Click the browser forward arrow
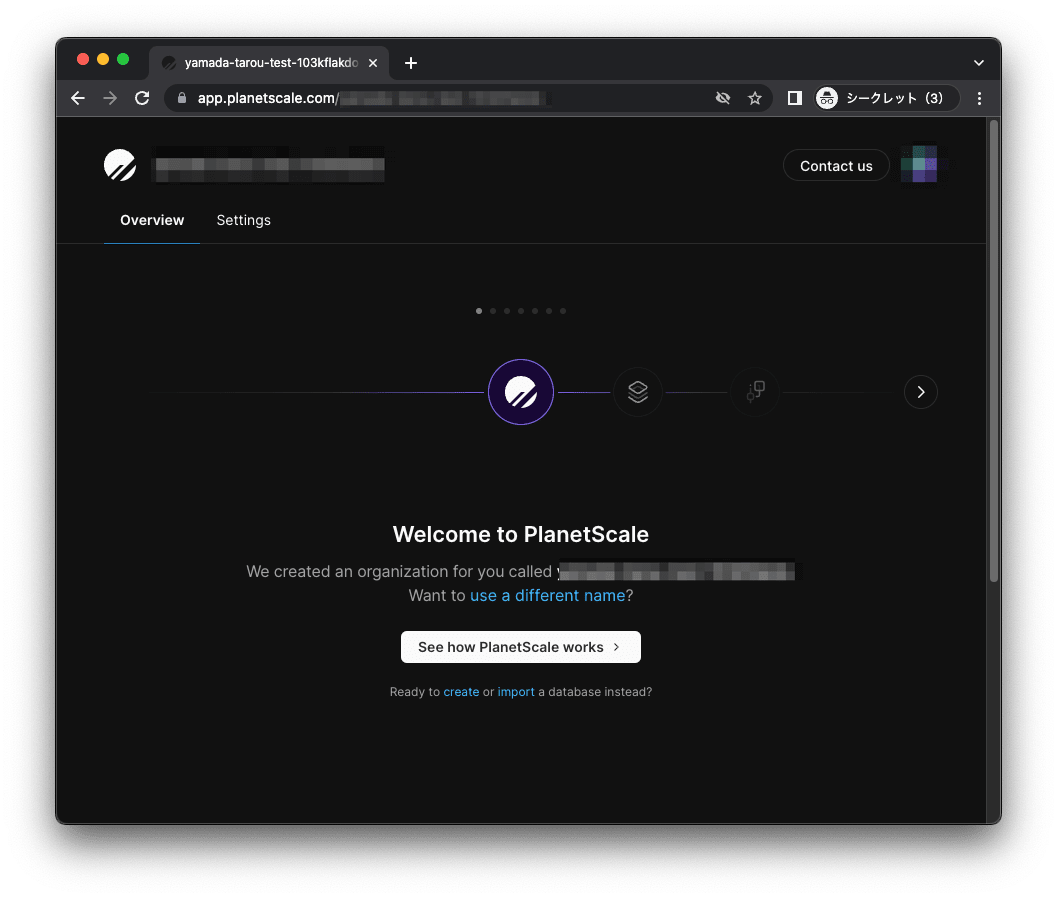 pyautogui.click(x=110, y=98)
